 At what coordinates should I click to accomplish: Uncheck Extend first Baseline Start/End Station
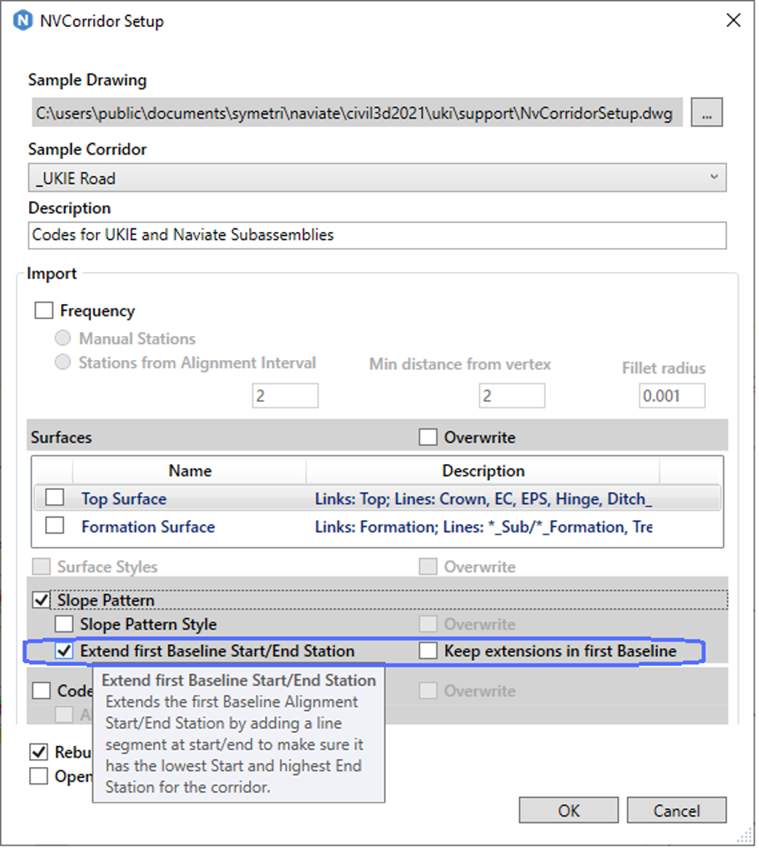(x=64, y=651)
